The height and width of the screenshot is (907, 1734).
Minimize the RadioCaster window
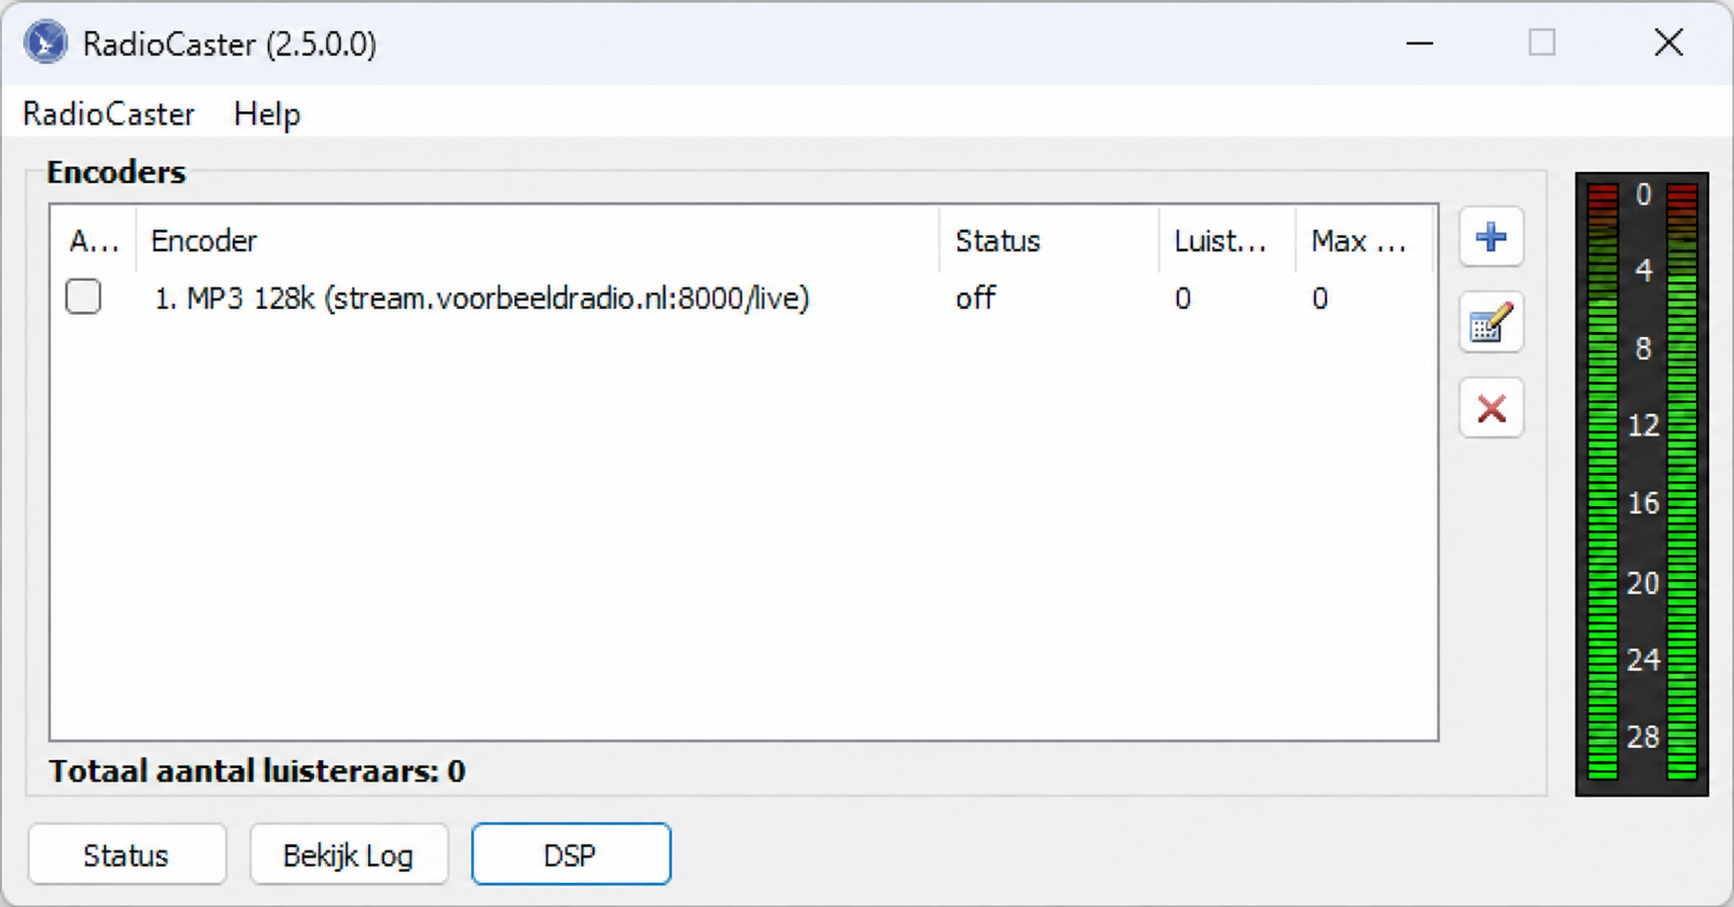point(1420,43)
